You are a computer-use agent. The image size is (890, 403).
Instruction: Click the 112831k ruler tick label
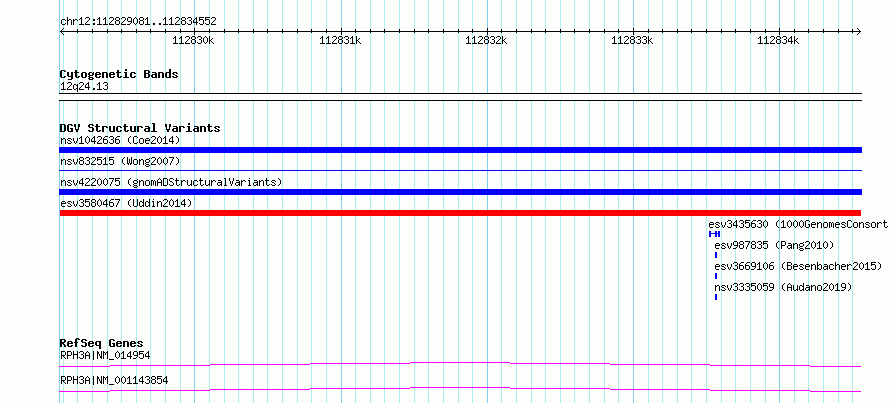coord(340,40)
